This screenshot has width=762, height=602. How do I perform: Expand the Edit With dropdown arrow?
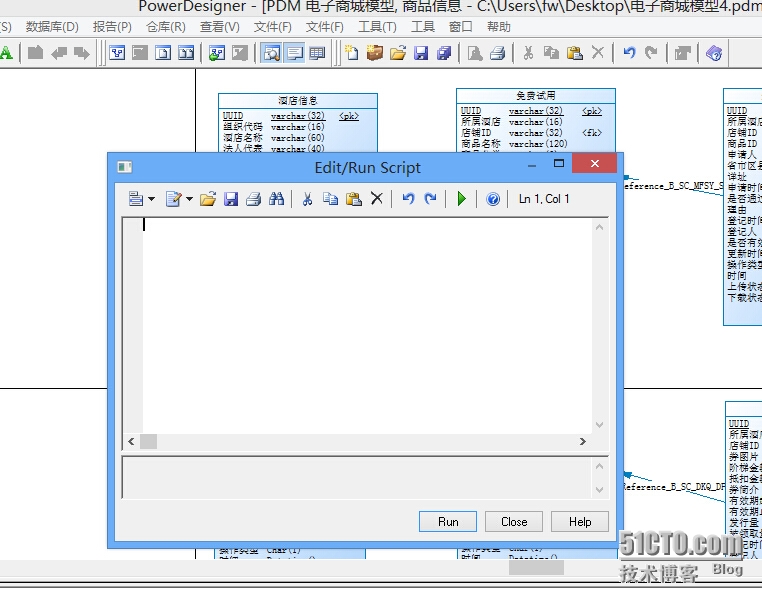[189, 199]
